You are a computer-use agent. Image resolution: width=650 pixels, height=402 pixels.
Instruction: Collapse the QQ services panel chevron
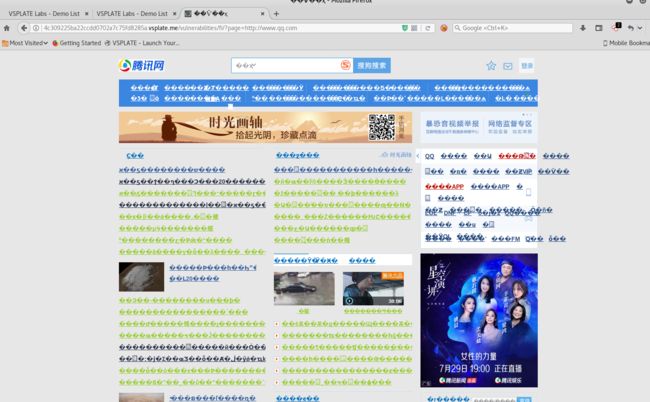[x=417, y=156]
